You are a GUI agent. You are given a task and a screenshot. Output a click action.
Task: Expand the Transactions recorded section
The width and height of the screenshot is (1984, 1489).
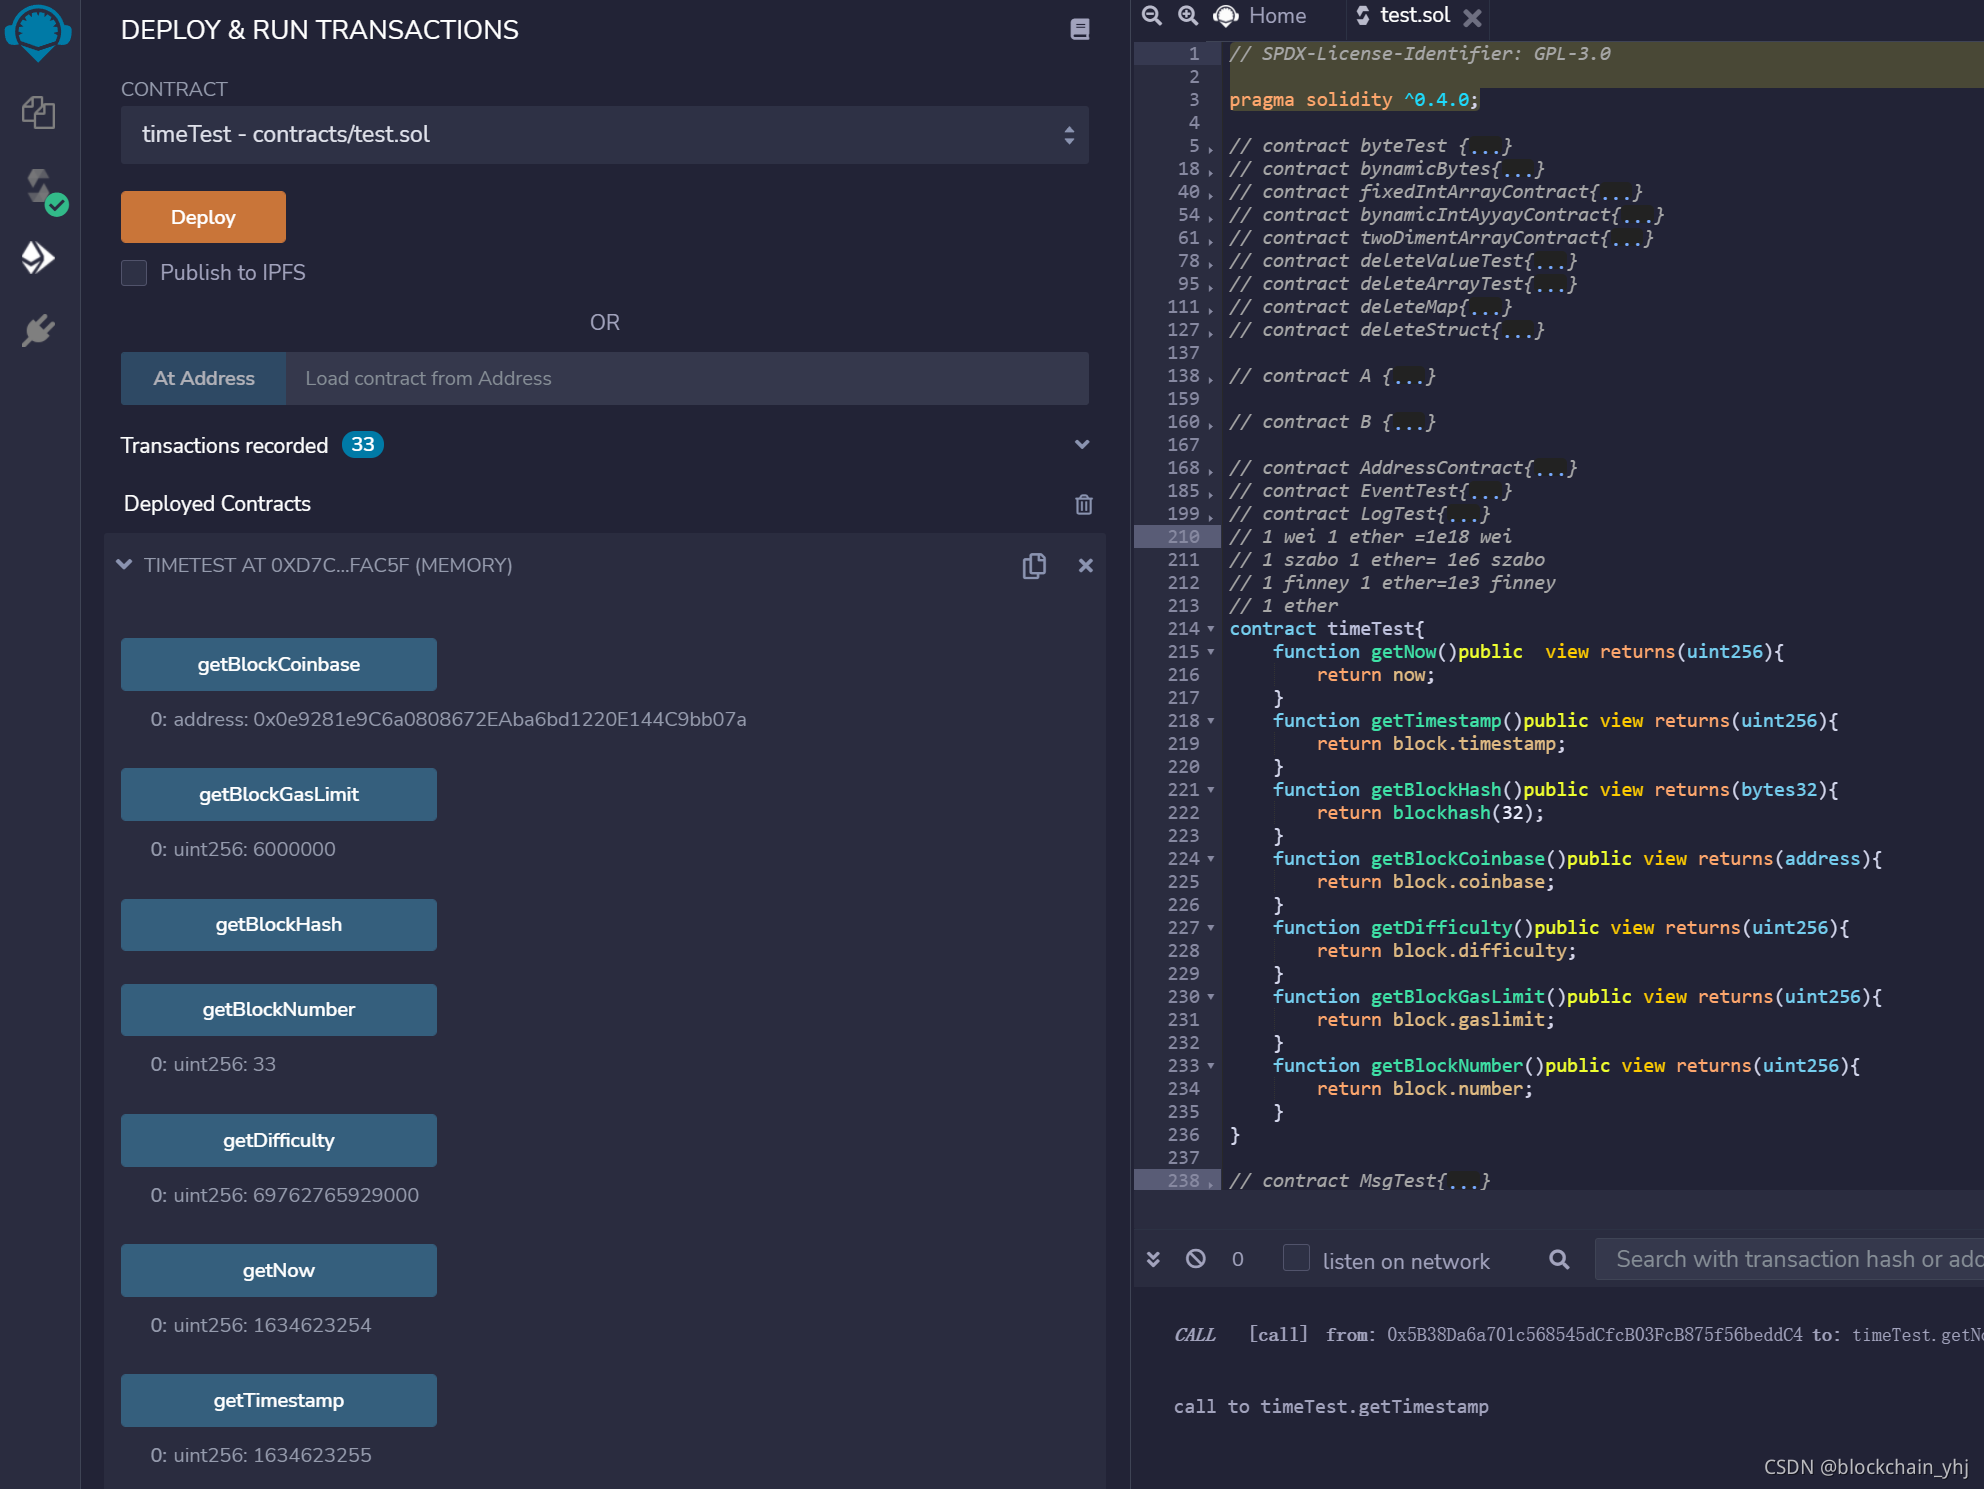coord(1081,445)
